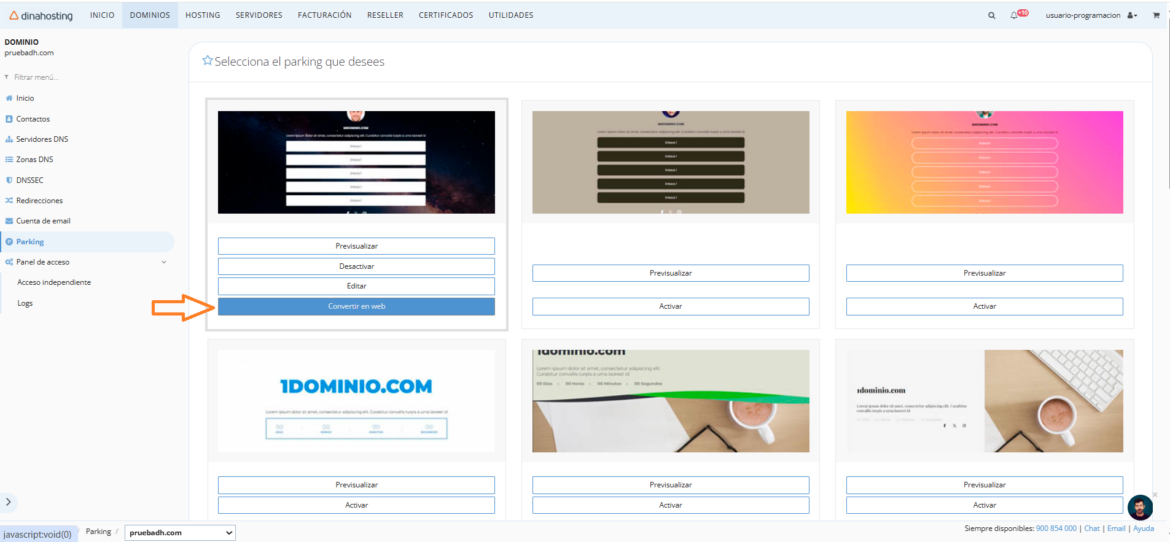
Task: Click the Contactos sidebar icon
Action: point(9,119)
